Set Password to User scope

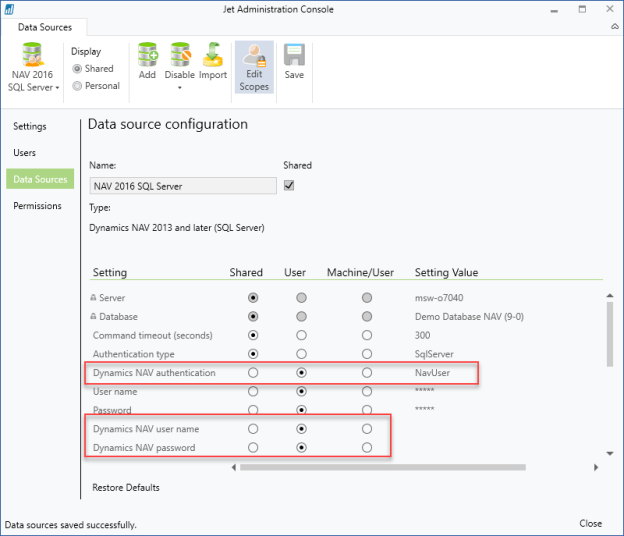tap(301, 410)
